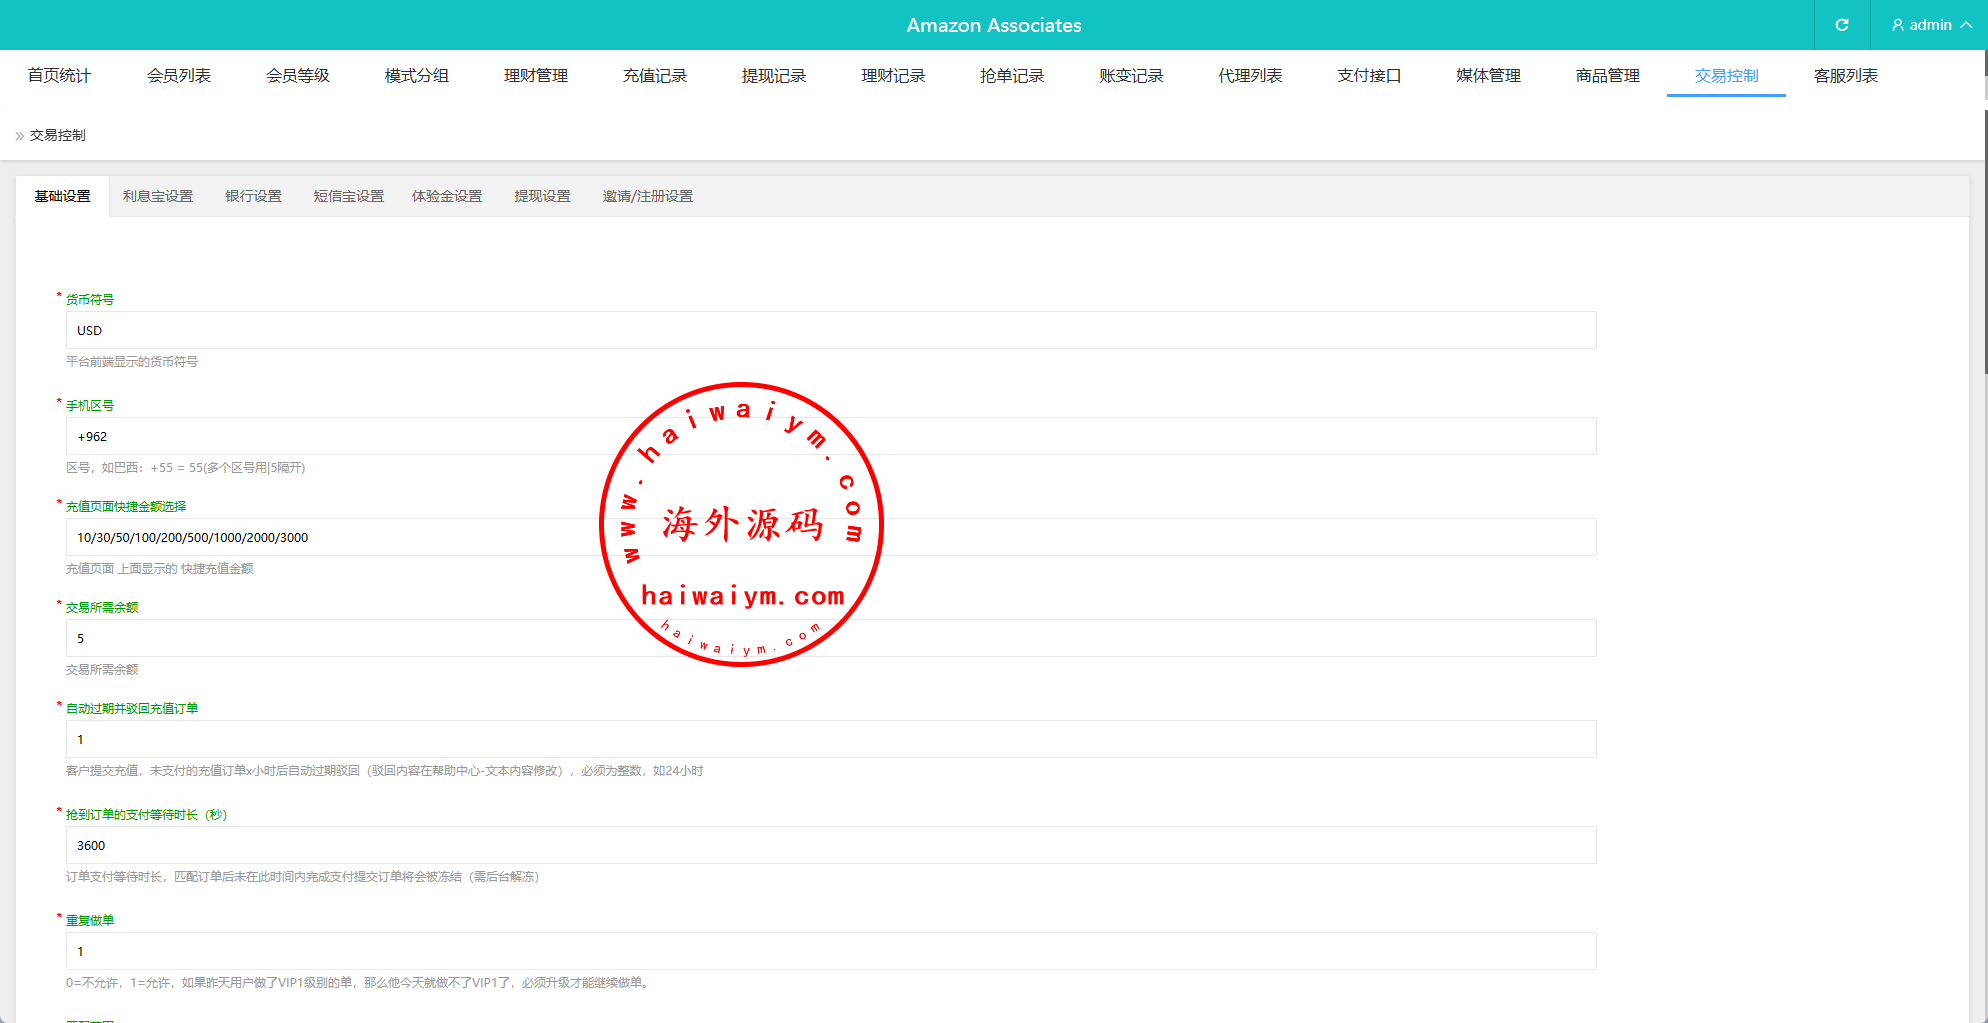Open the 首页统计 menu item
Image resolution: width=1988 pixels, height=1023 pixels.
59,76
